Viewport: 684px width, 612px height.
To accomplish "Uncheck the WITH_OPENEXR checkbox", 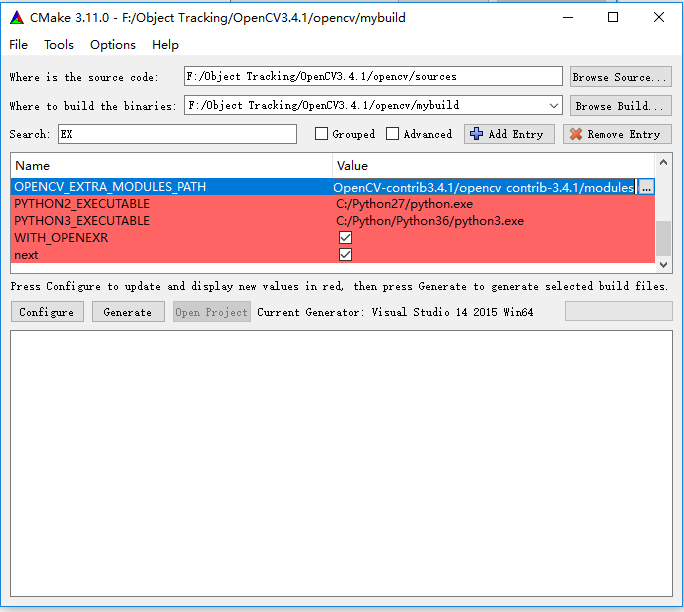I will [345, 238].
